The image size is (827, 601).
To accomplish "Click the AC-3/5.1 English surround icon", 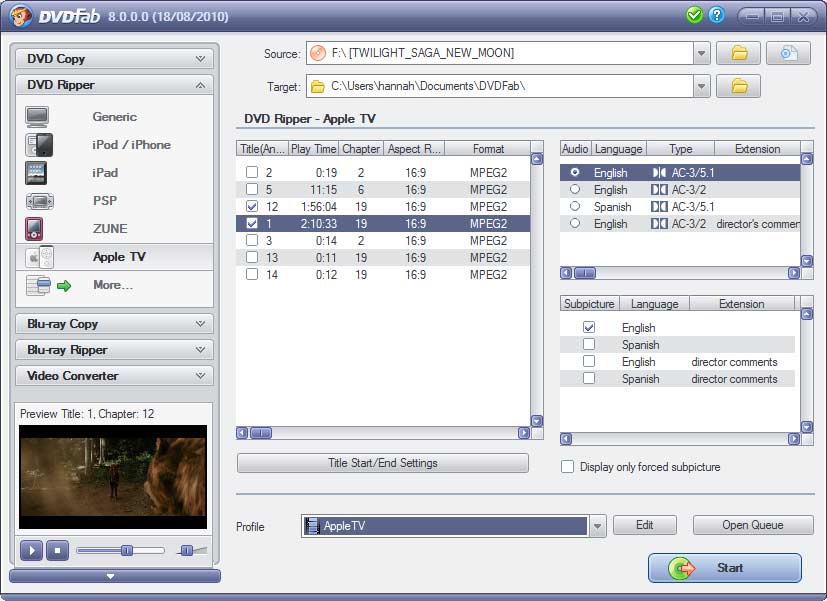I will tap(659, 173).
